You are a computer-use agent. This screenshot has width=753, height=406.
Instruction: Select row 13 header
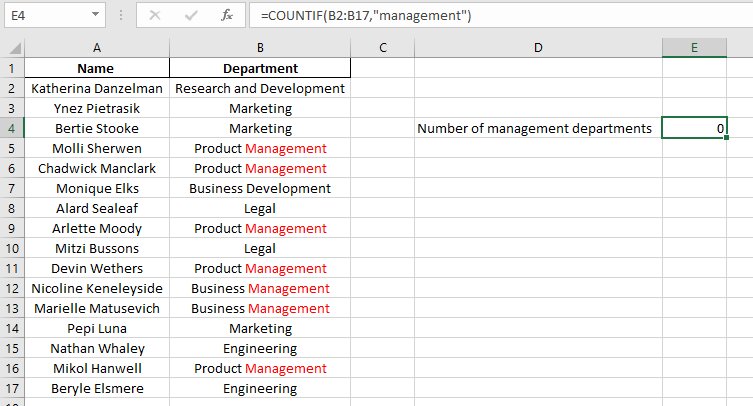click(x=12, y=308)
